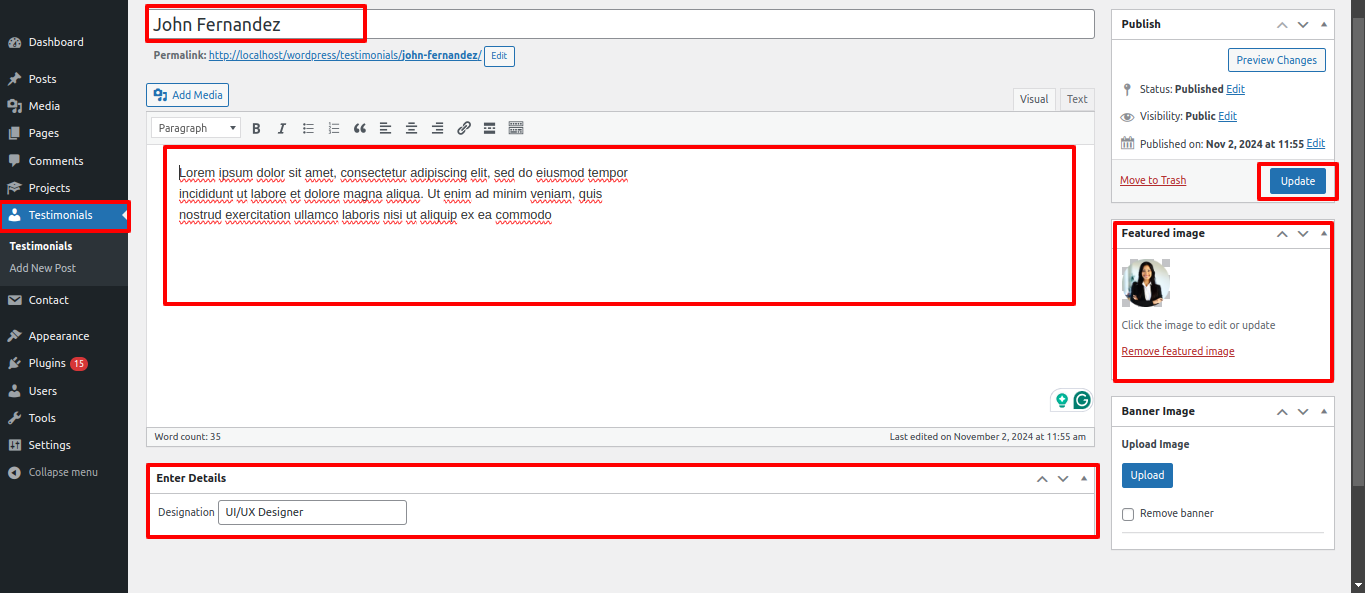Open the Testimonials submenu list
The width and height of the screenshot is (1365, 593).
coord(41,246)
